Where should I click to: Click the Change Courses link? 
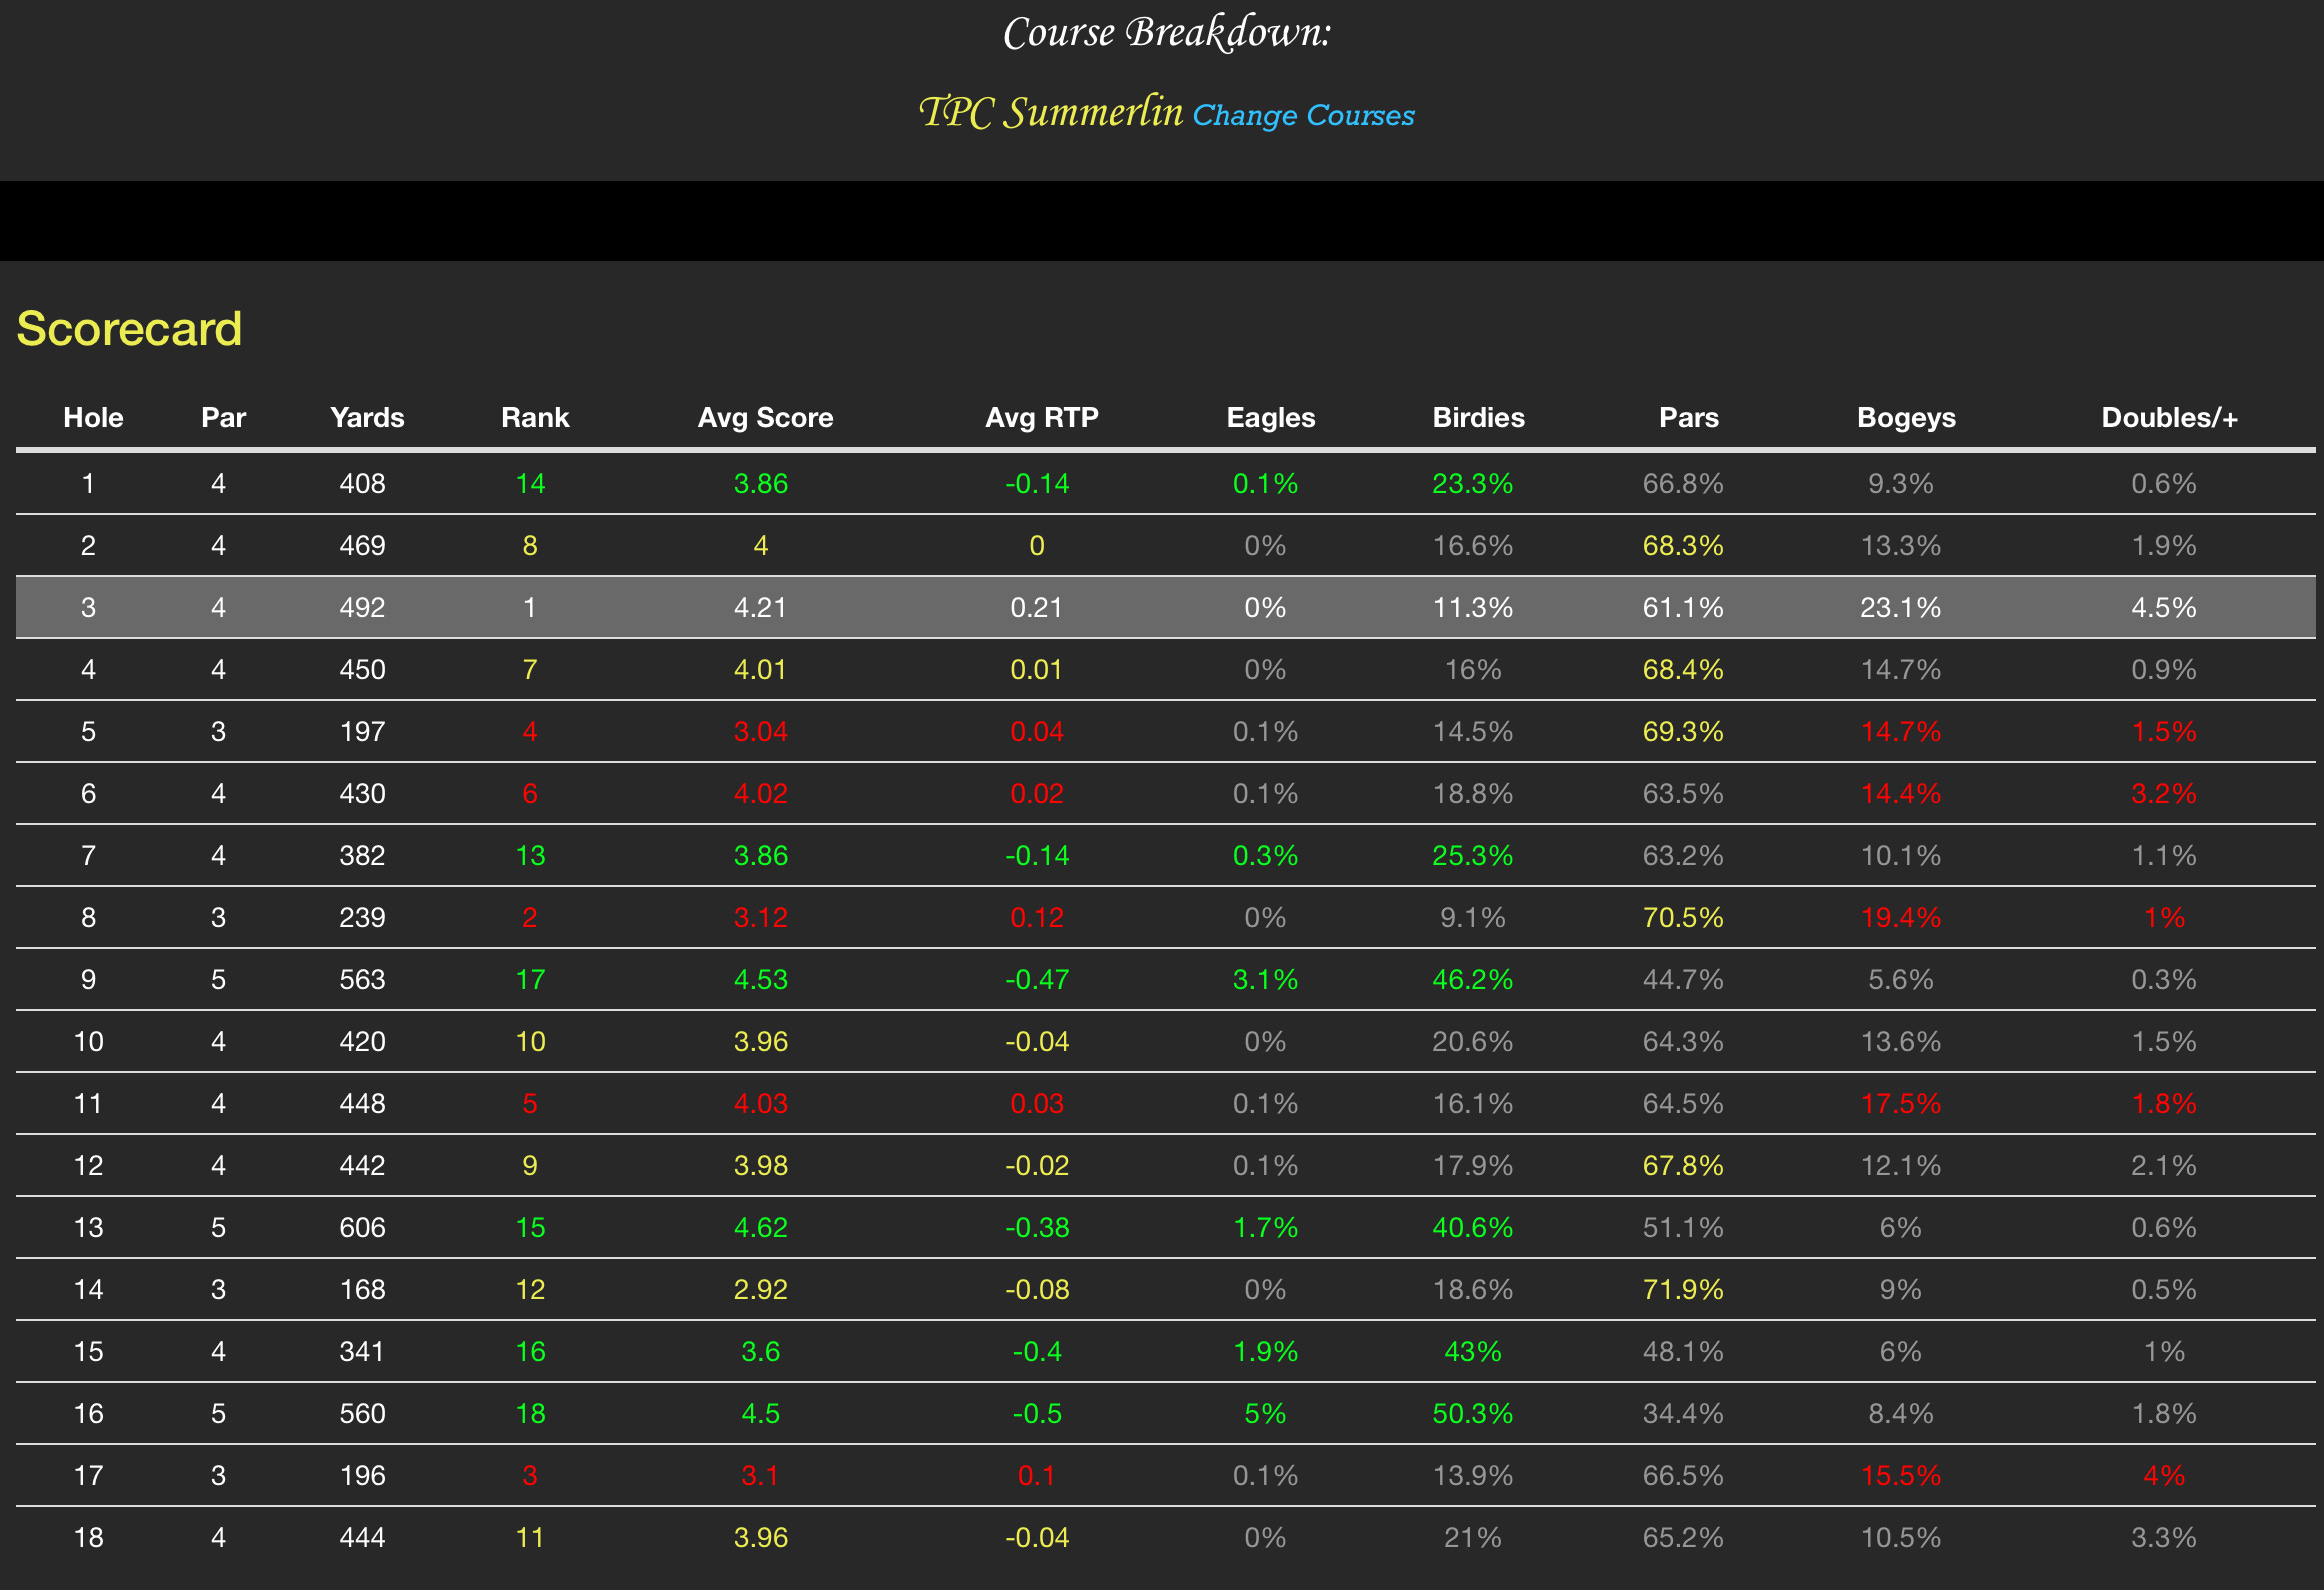click(1303, 115)
